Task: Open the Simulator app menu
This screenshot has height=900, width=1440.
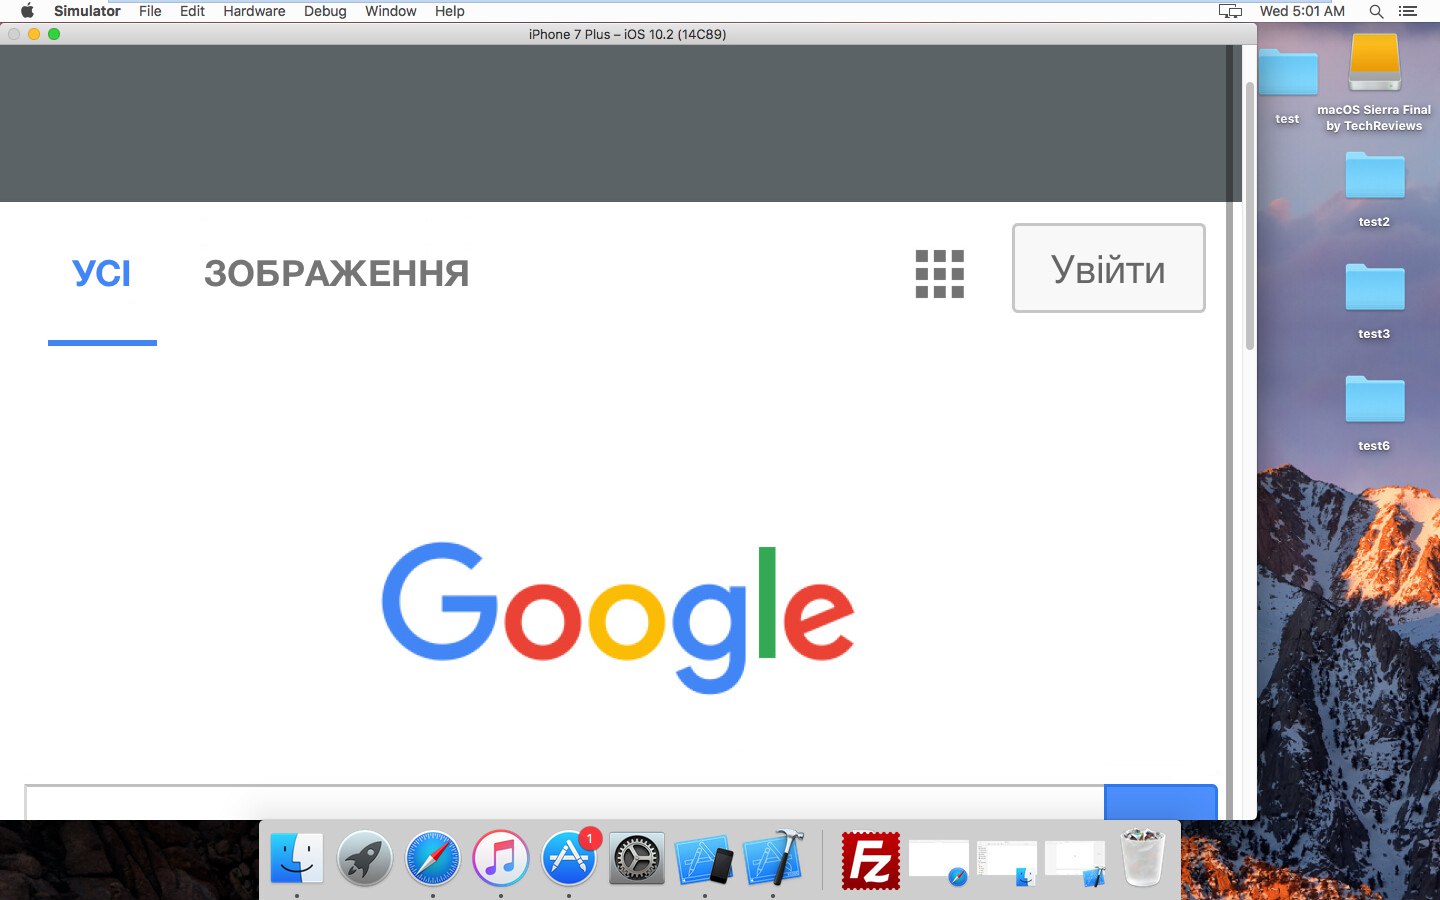Action: 87,11
